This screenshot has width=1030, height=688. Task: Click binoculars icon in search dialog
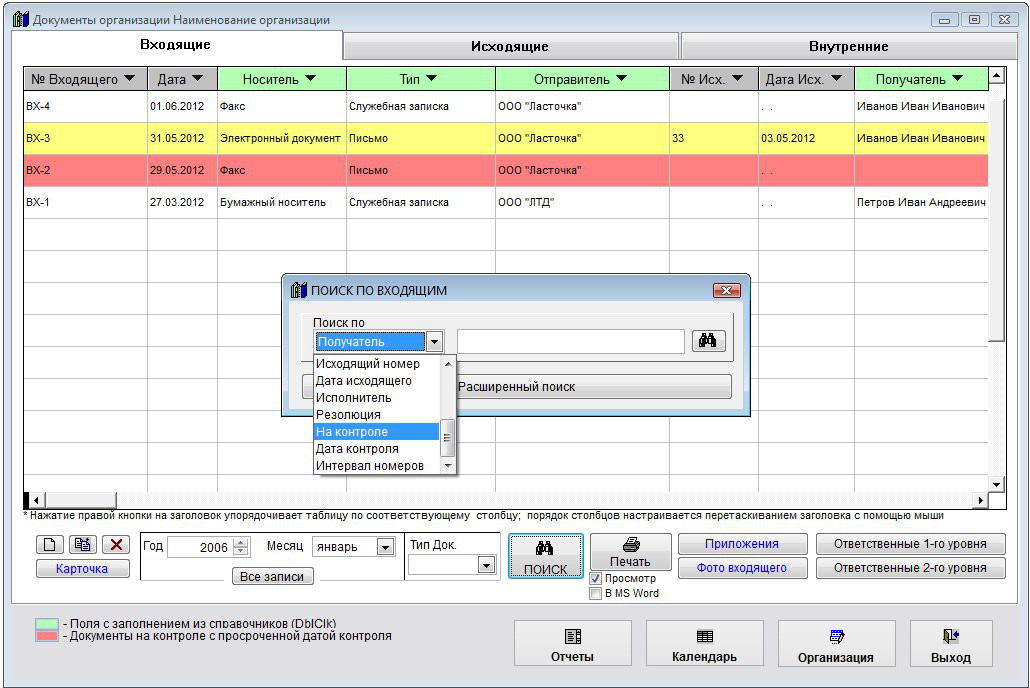tap(707, 341)
